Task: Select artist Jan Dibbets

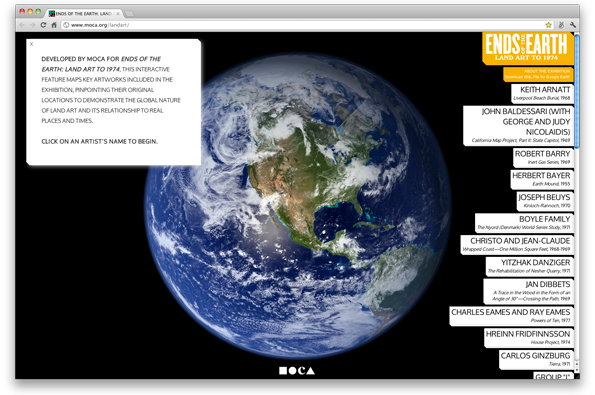Action: 529,291
